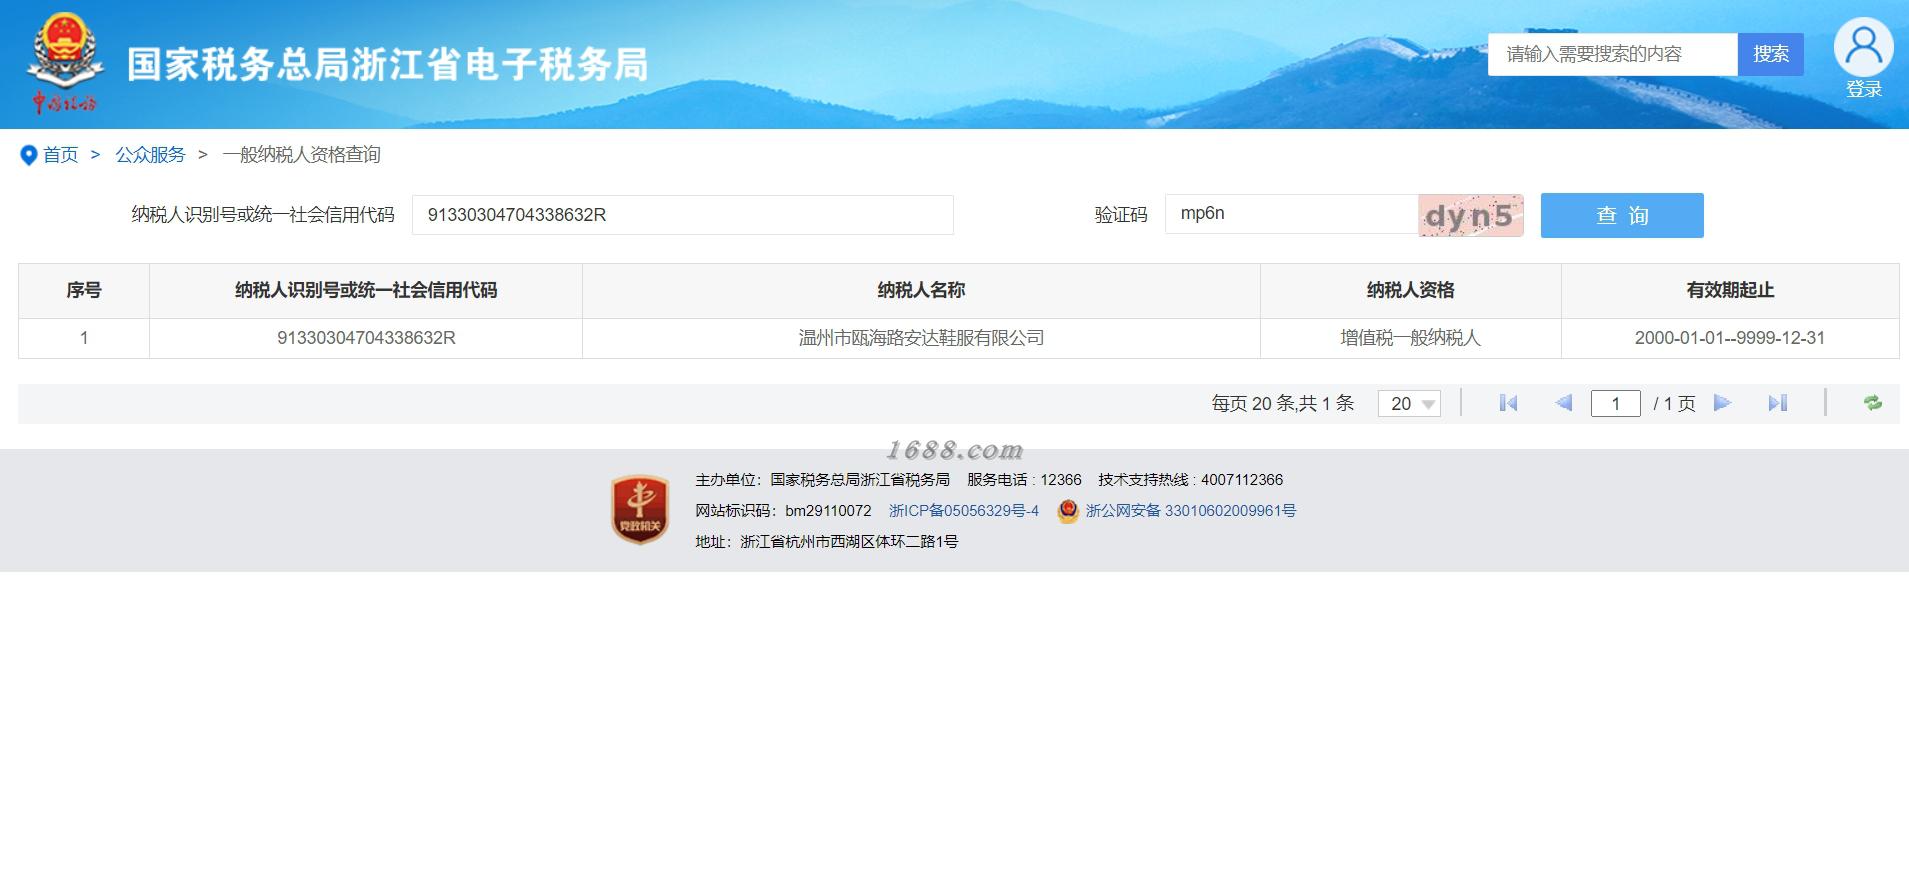Click the 查询 query button

1622,215
